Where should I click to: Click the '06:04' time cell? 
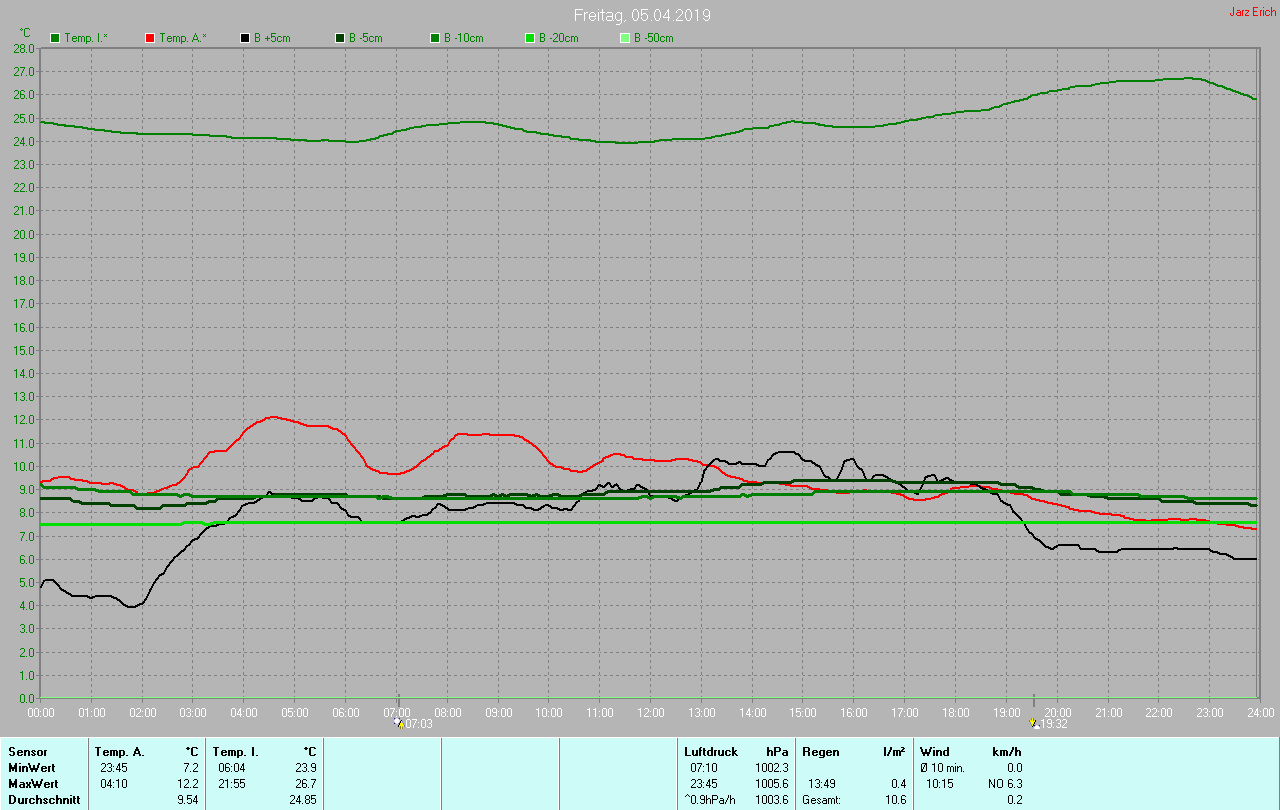pos(231,767)
